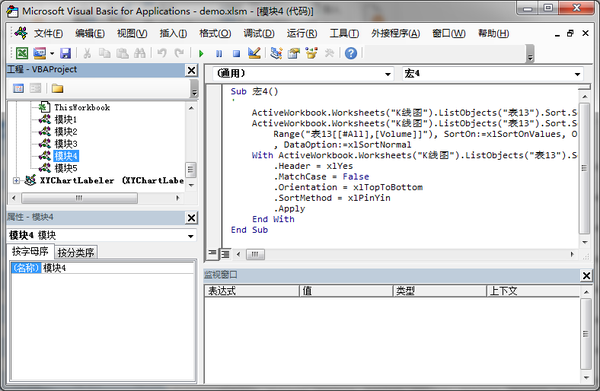
Task: Click the Reset stop square icon
Action: point(236,53)
